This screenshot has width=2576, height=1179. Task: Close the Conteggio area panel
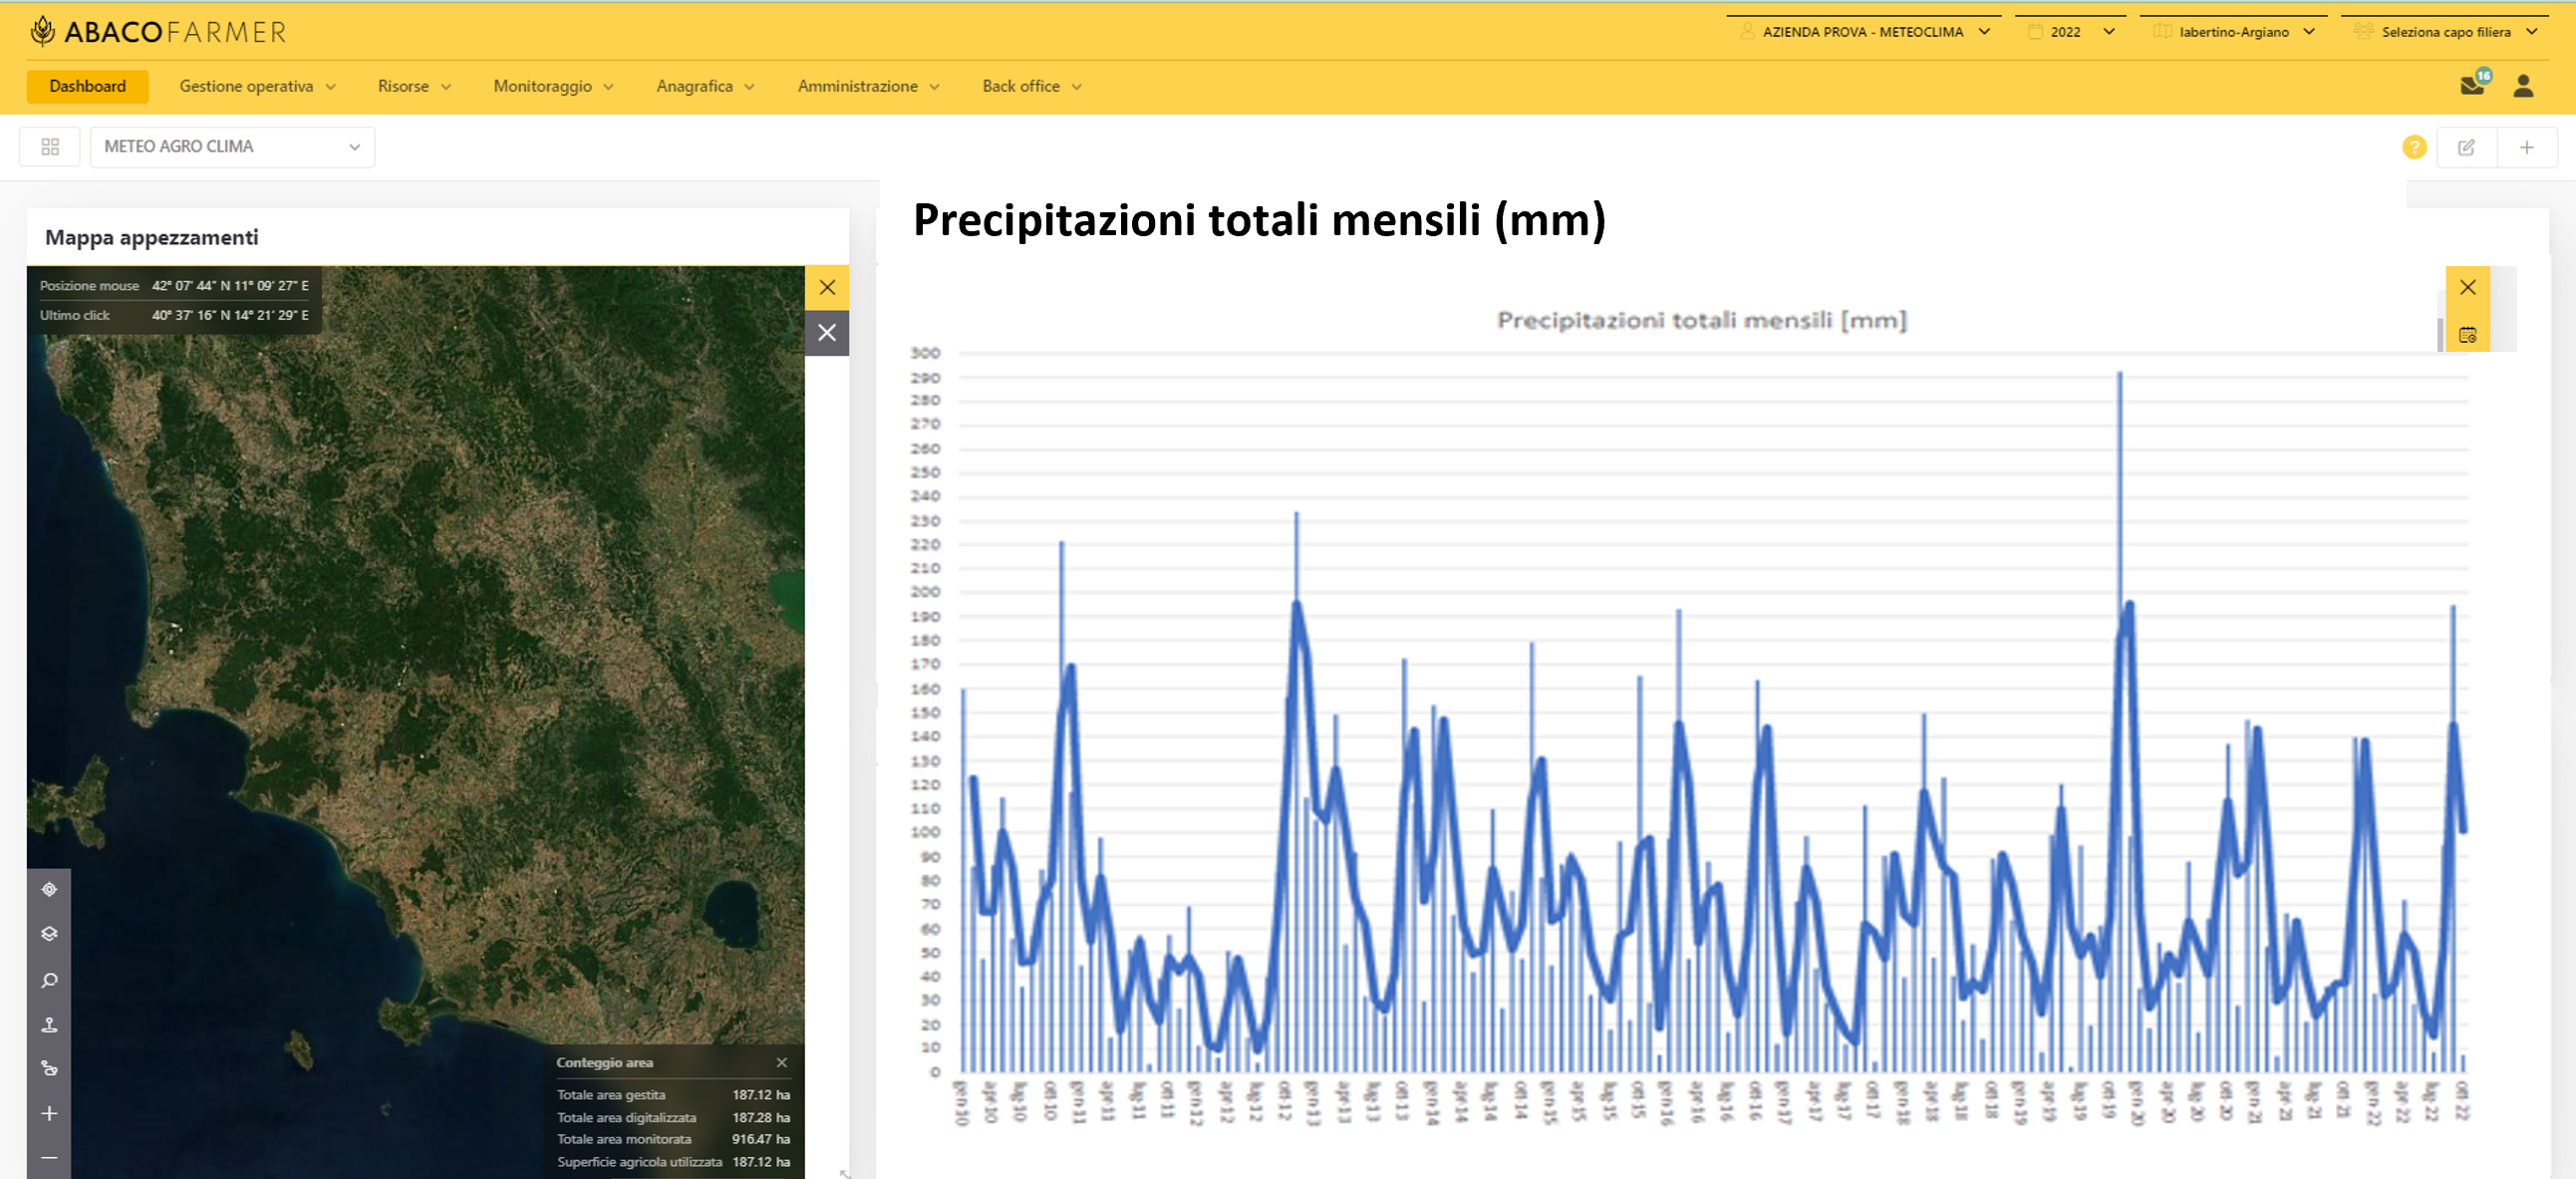(782, 1062)
